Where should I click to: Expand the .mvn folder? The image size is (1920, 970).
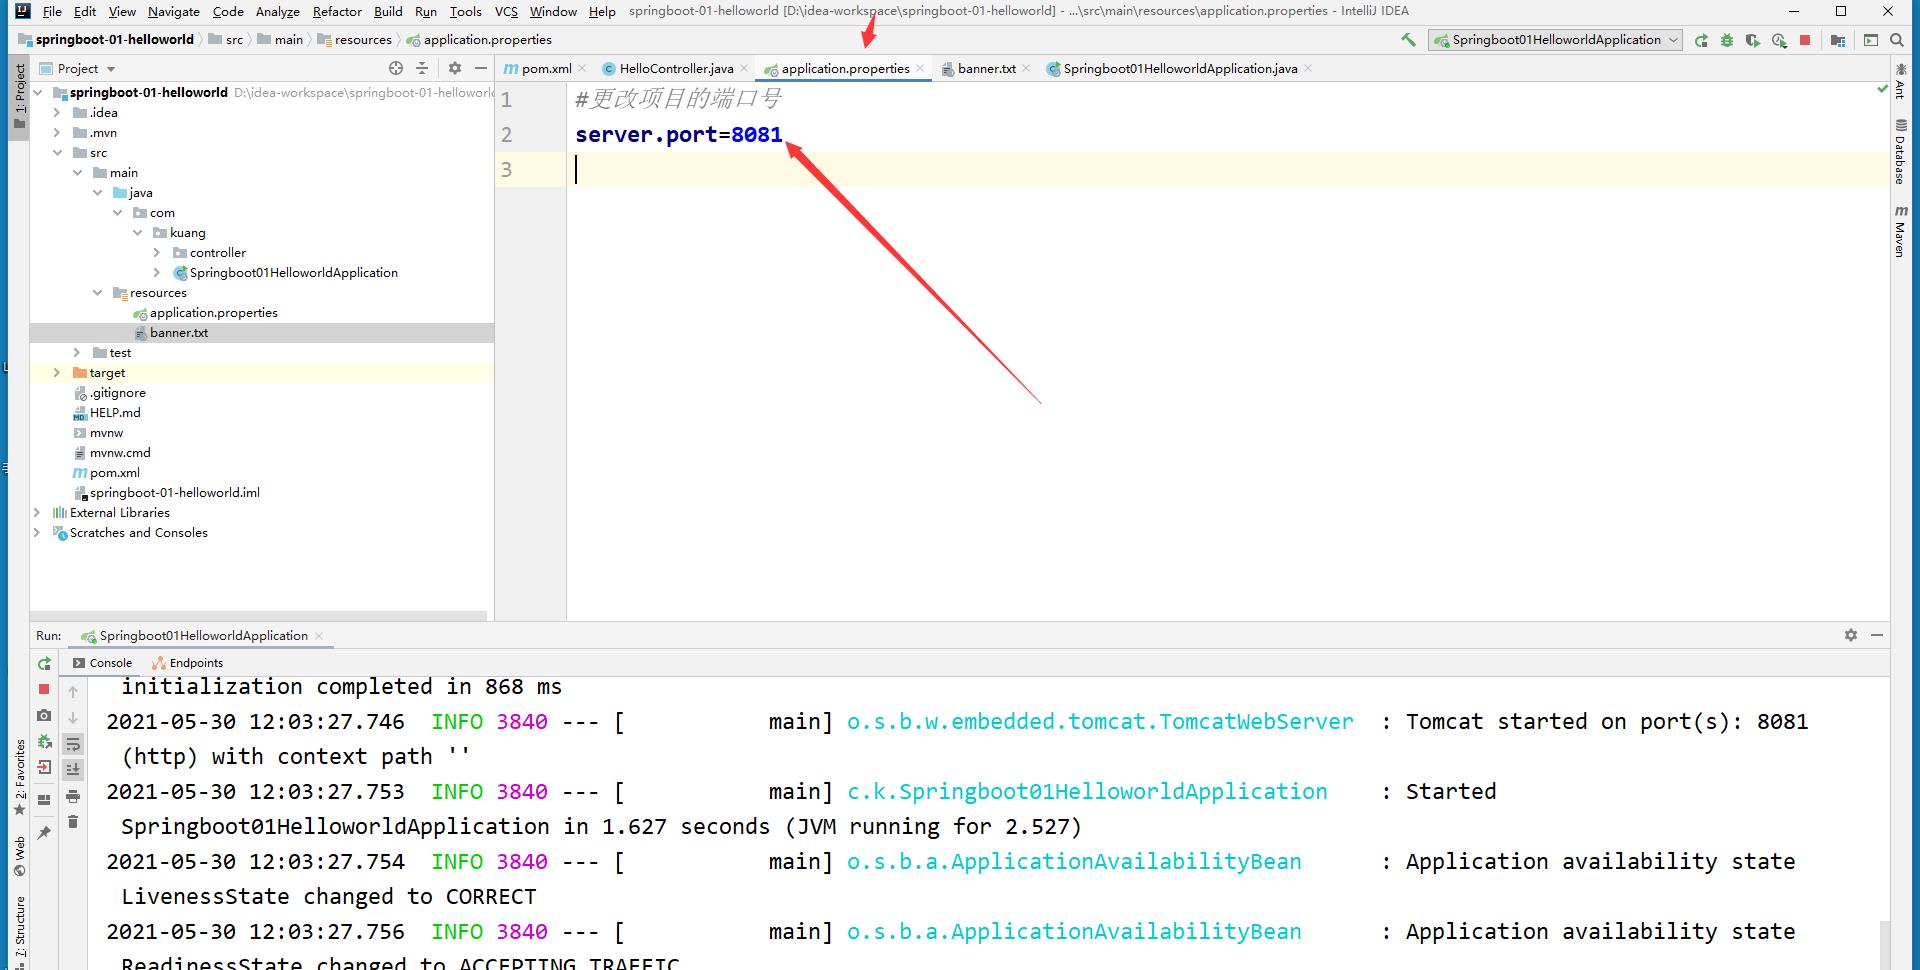[x=57, y=133]
